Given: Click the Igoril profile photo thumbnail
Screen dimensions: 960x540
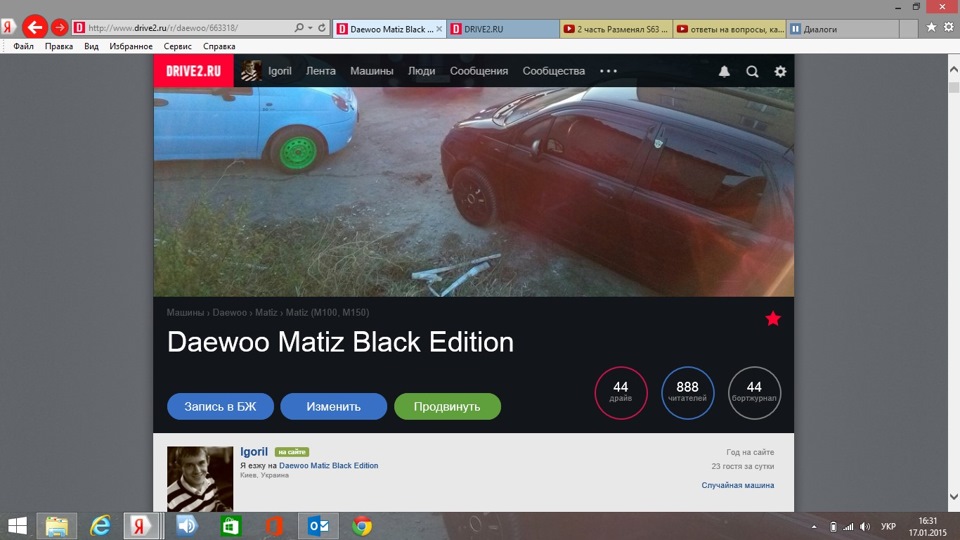Looking at the screenshot, I should pos(200,479).
